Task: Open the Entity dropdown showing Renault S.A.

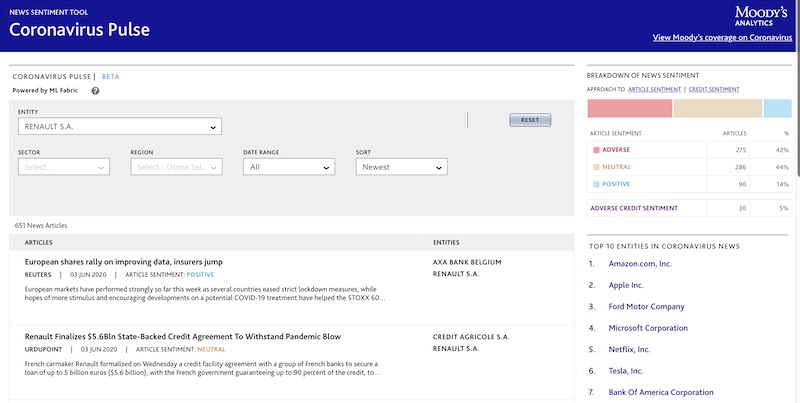Action: [120, 127]
